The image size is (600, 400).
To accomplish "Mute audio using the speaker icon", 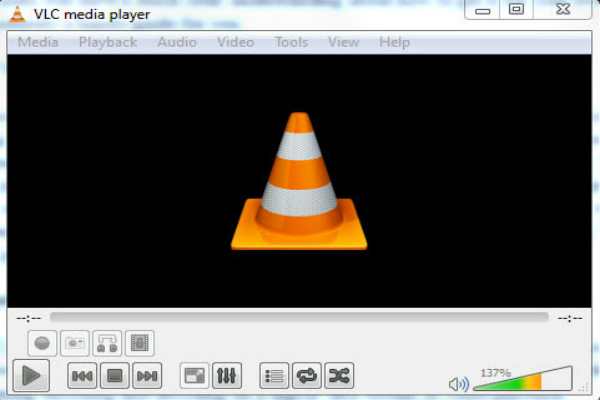I will coord(458,384).
